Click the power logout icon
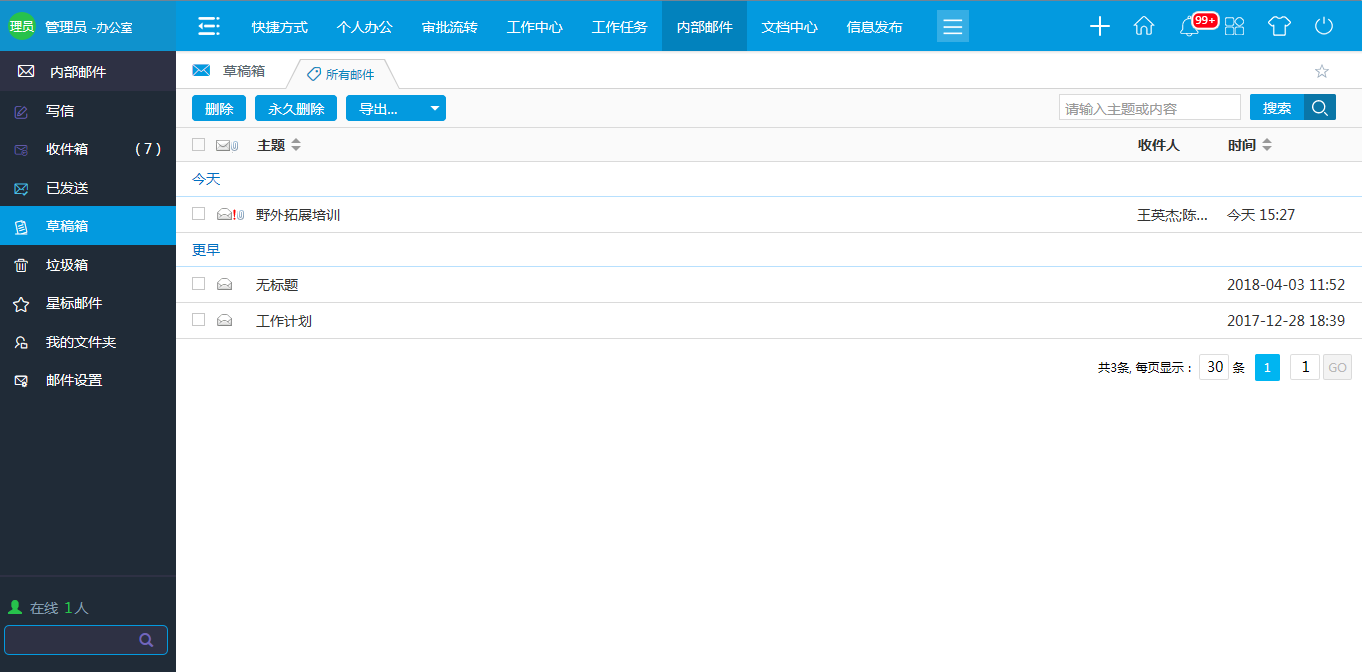This screenshot has width=1362, height=672. click(x=1324, y=27)
